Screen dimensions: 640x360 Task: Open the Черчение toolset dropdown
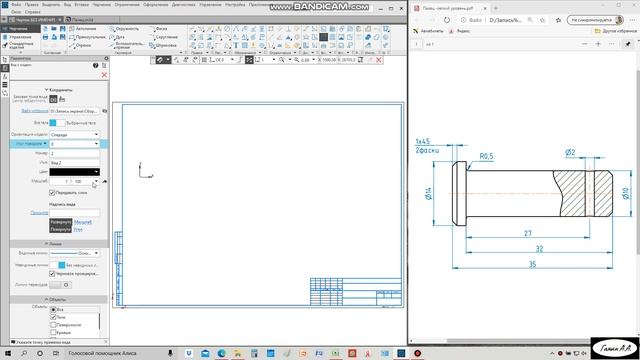(19, 29)
